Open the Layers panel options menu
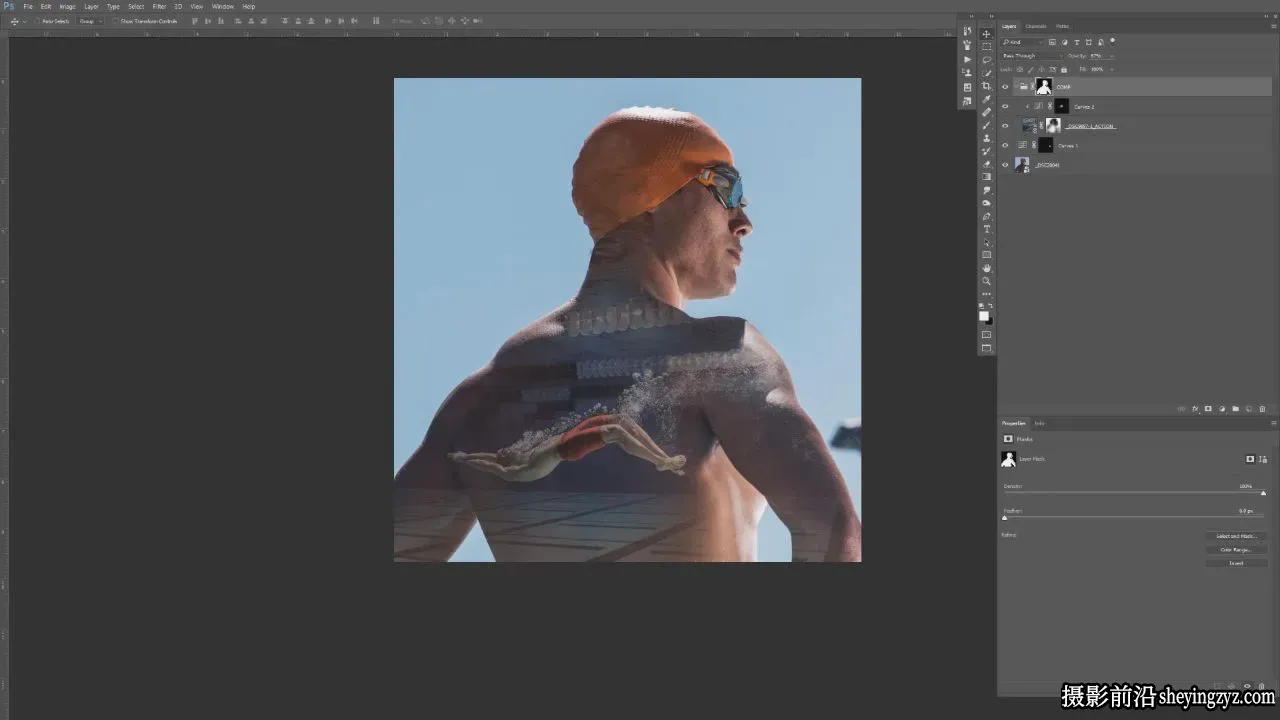This screenshot has height=720, width=1280. pyautogui.click(x=1273, y=26)
